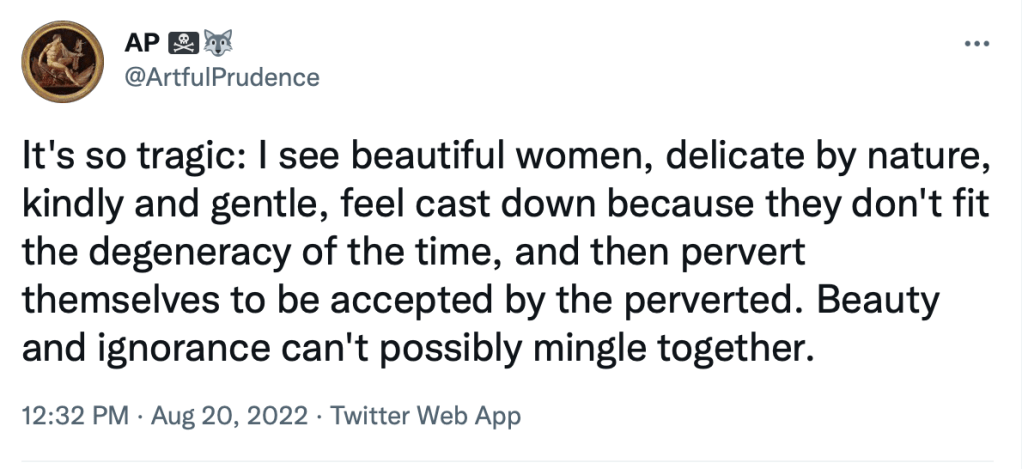Click the 12:32 PM timestamp
Screen dimensions: 1022x469
71,415
